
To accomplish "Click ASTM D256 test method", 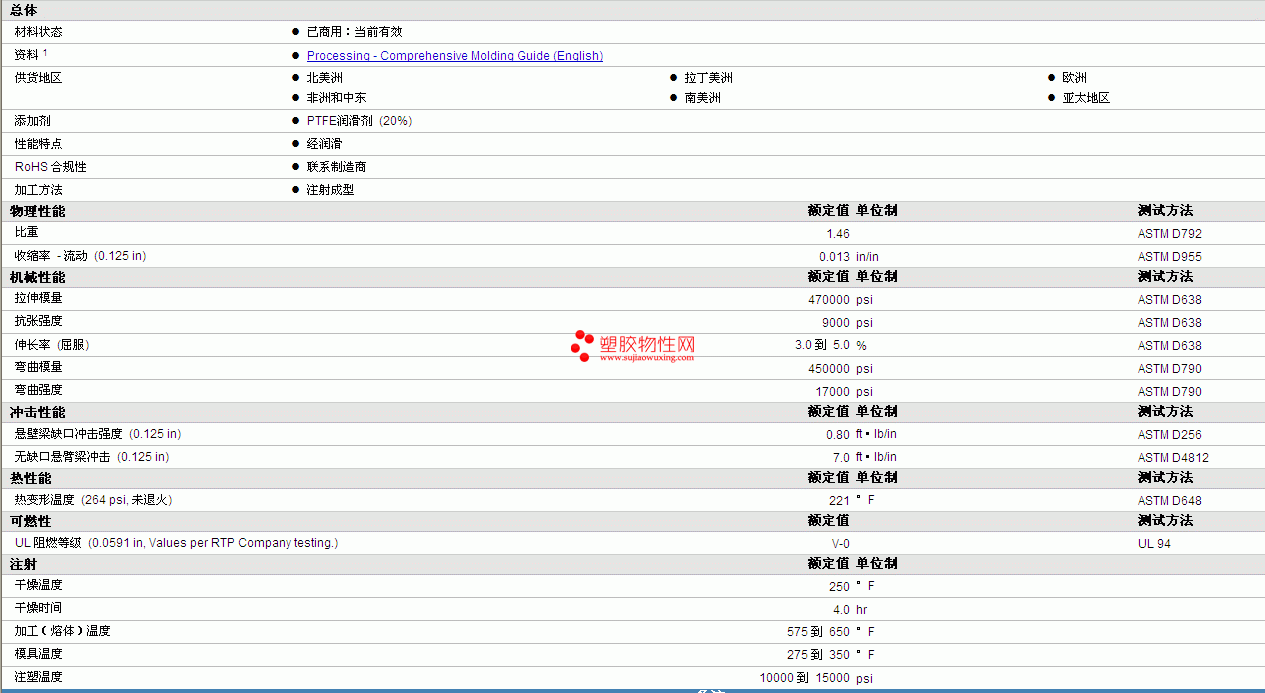I will 1170,435.
